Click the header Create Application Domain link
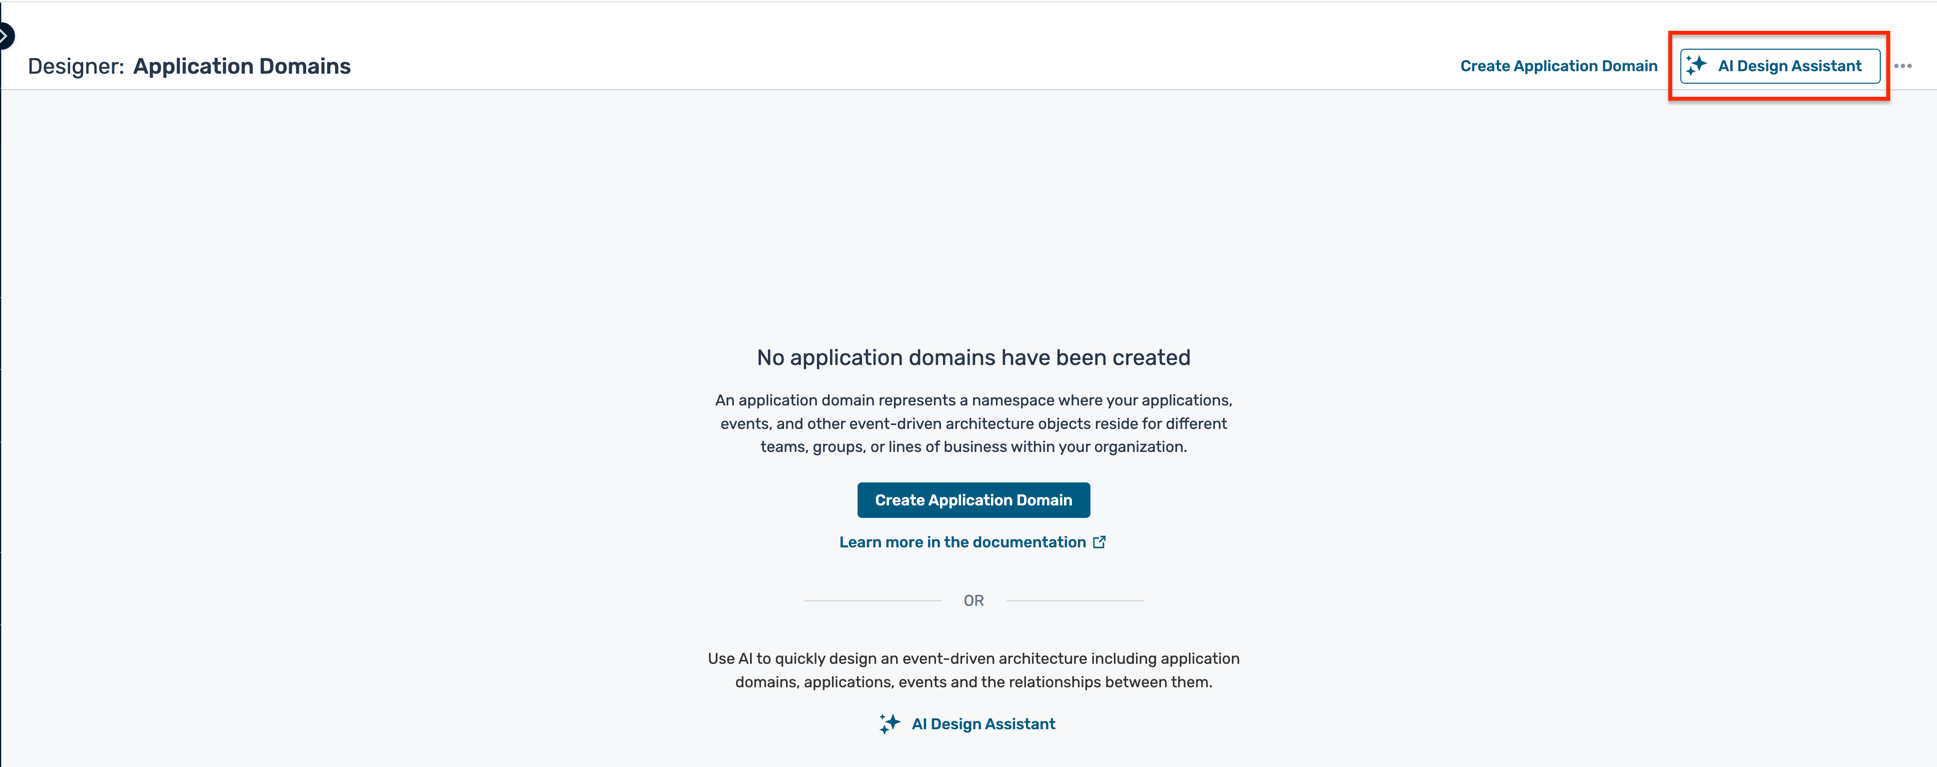 pyautogui.click(x=1558, y=66)
